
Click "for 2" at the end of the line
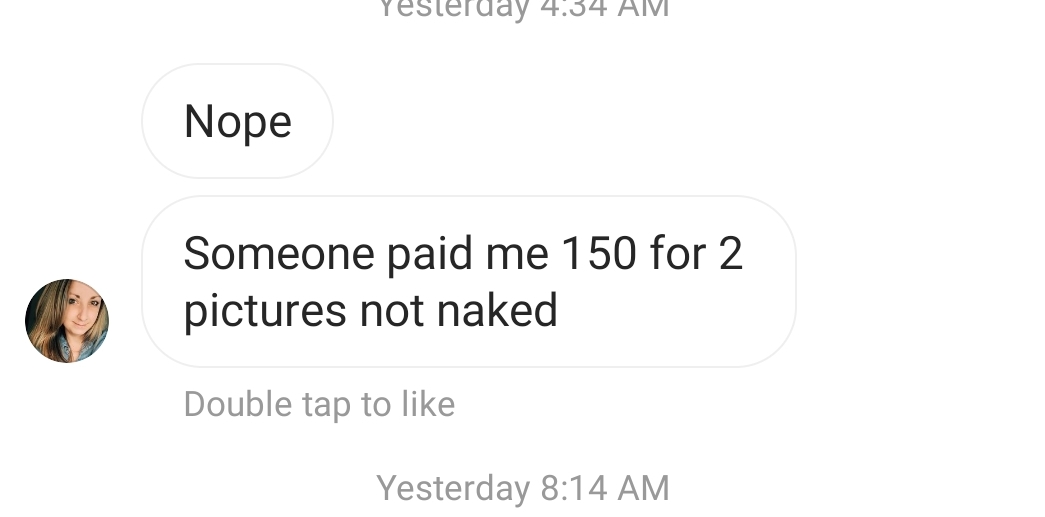(x=696, y=253)
